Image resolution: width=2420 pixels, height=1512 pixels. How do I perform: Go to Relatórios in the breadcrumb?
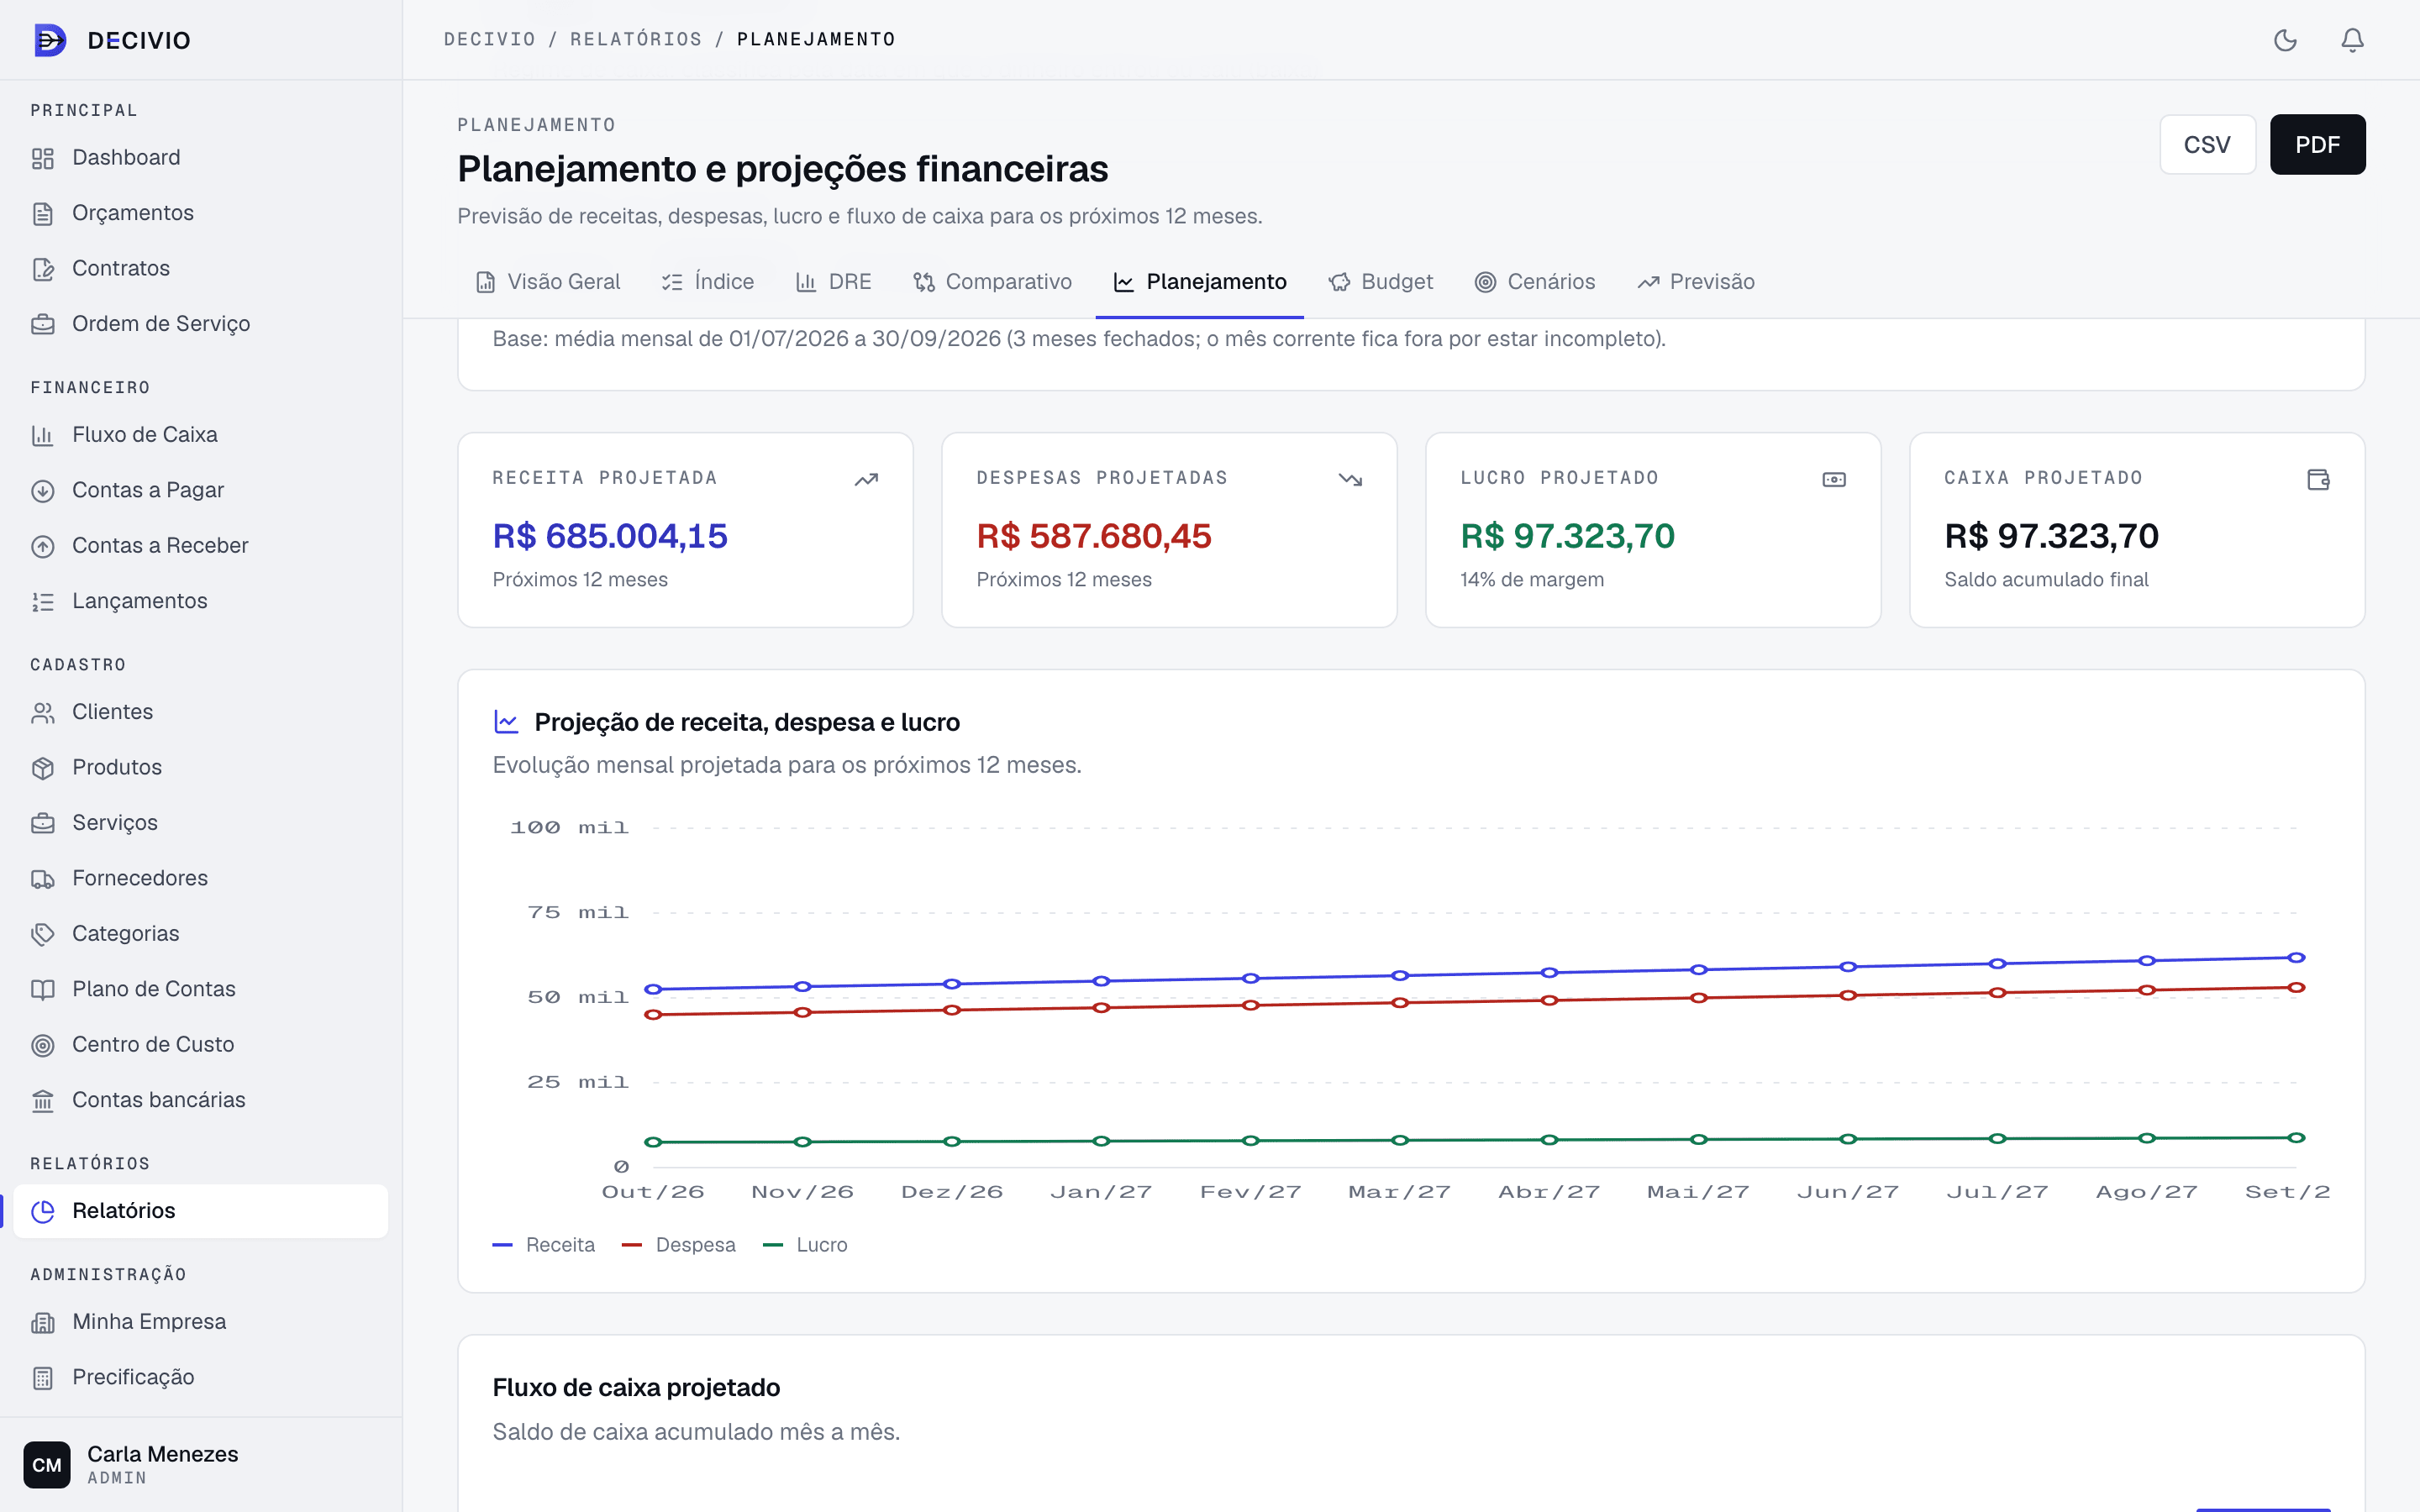click(x=636, y=40)
